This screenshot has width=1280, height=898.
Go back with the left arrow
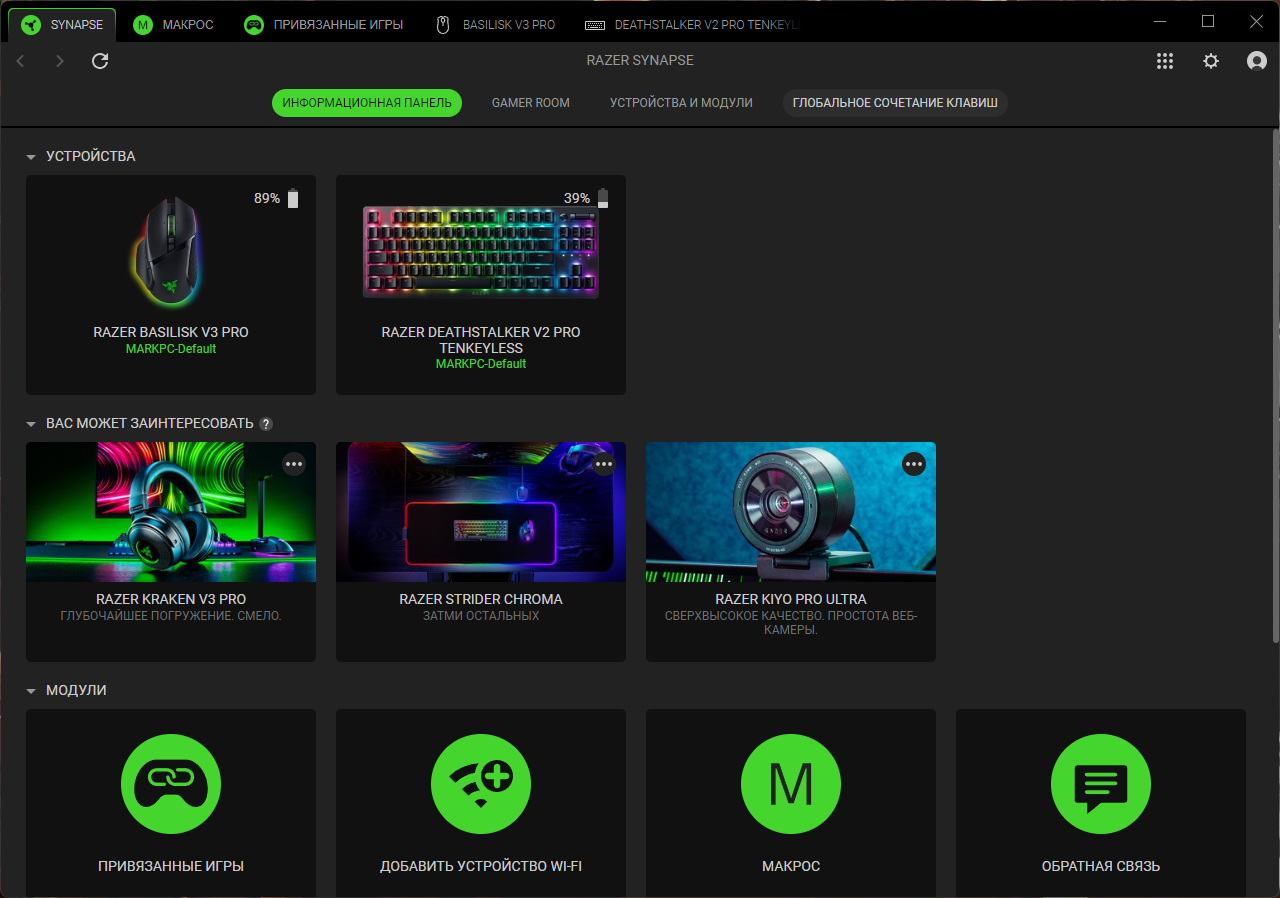[21, 61]
